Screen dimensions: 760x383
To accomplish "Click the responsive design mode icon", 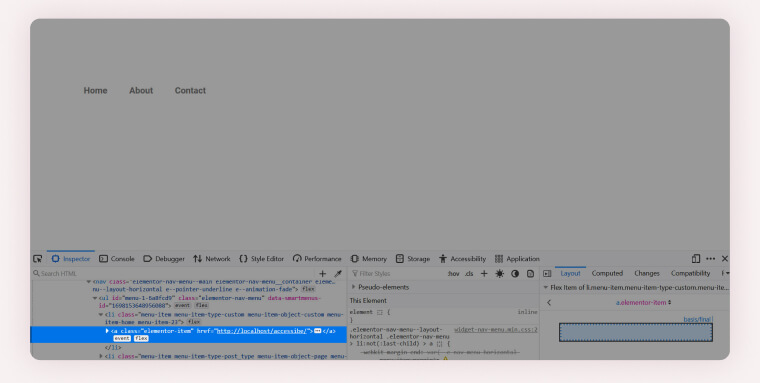I will (696, 258).
